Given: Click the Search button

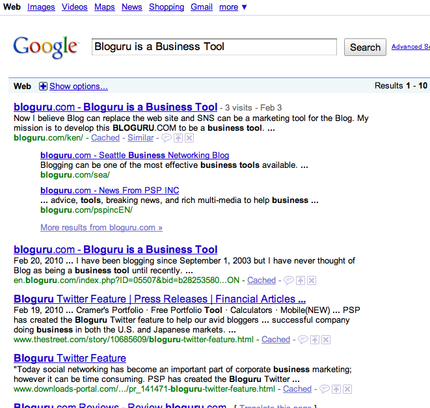Looking at the screenshot, I should [365, 47].
